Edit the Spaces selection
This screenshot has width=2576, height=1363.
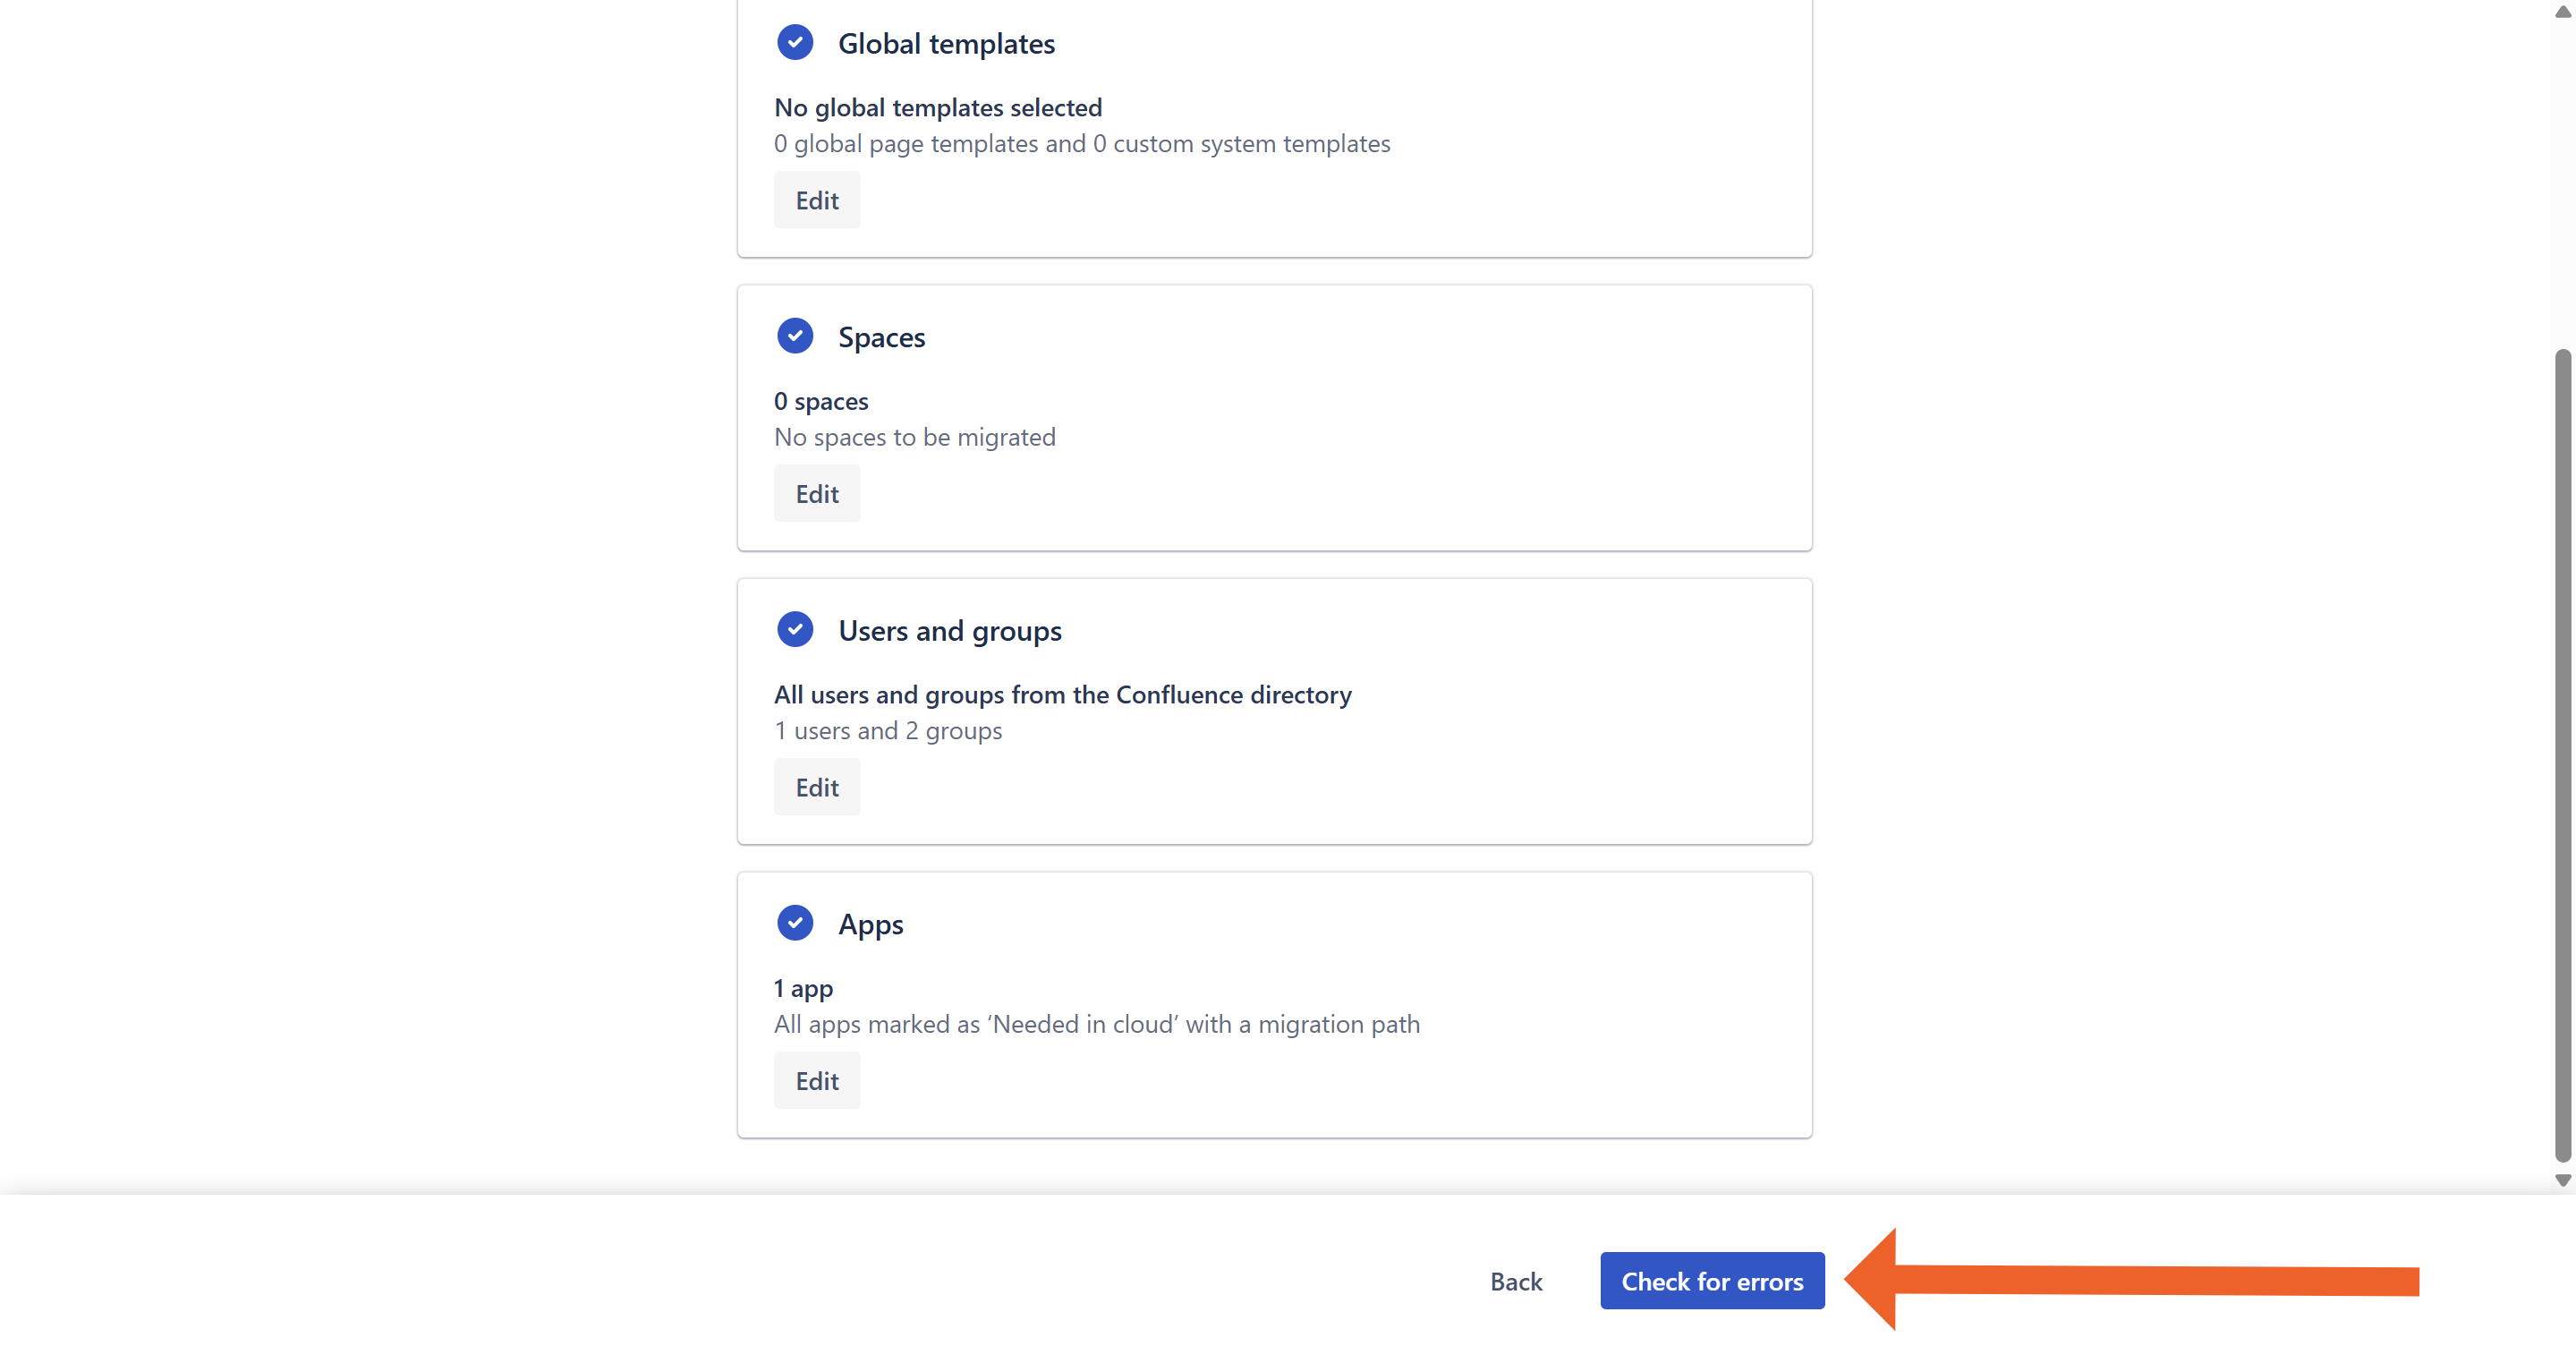pos(816,494)
